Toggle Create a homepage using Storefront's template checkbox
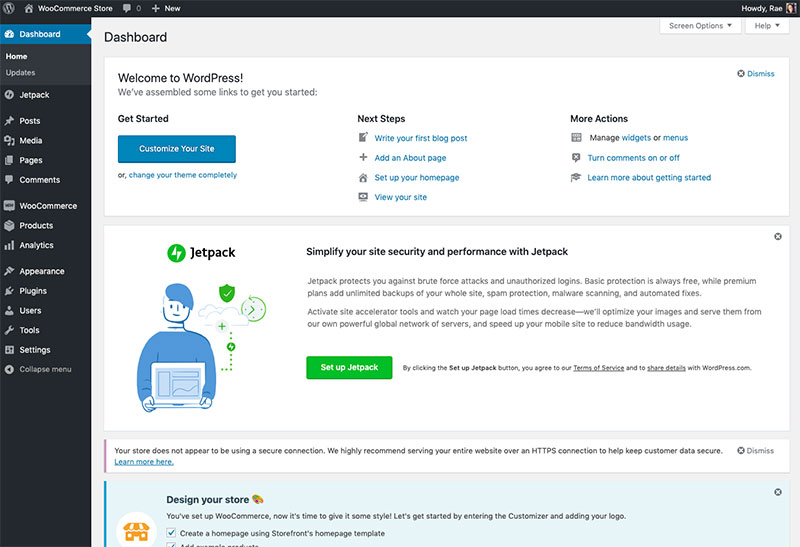 [x=171, y=533]
